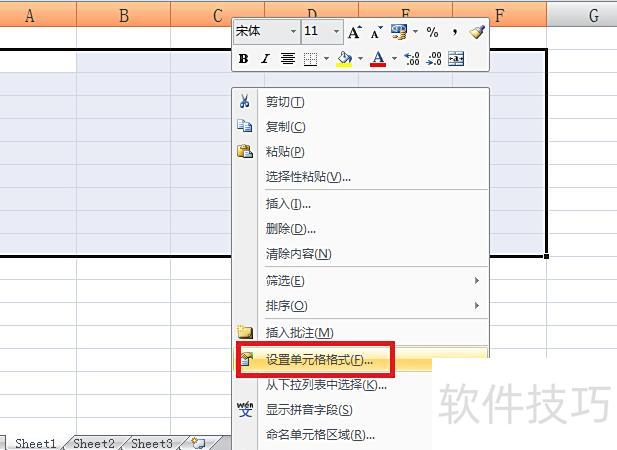Expand the font color dropdown arrow
Image resolution: width=617 pixels, height=450 pixels.
click(x=394, y=59)
